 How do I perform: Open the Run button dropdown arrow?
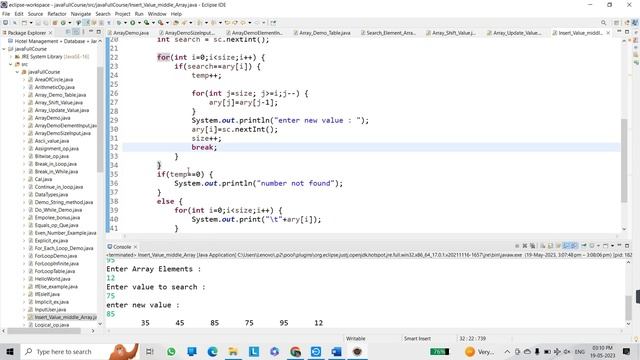[139, 22]
